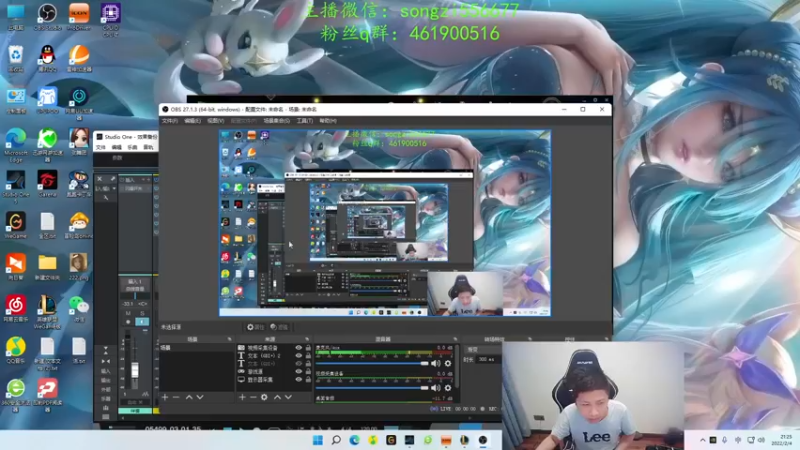The height and width of the screenshot is (450, 800).
Task: Mute the 麦克风/Aux speaker icon
Action: [435, 363]
